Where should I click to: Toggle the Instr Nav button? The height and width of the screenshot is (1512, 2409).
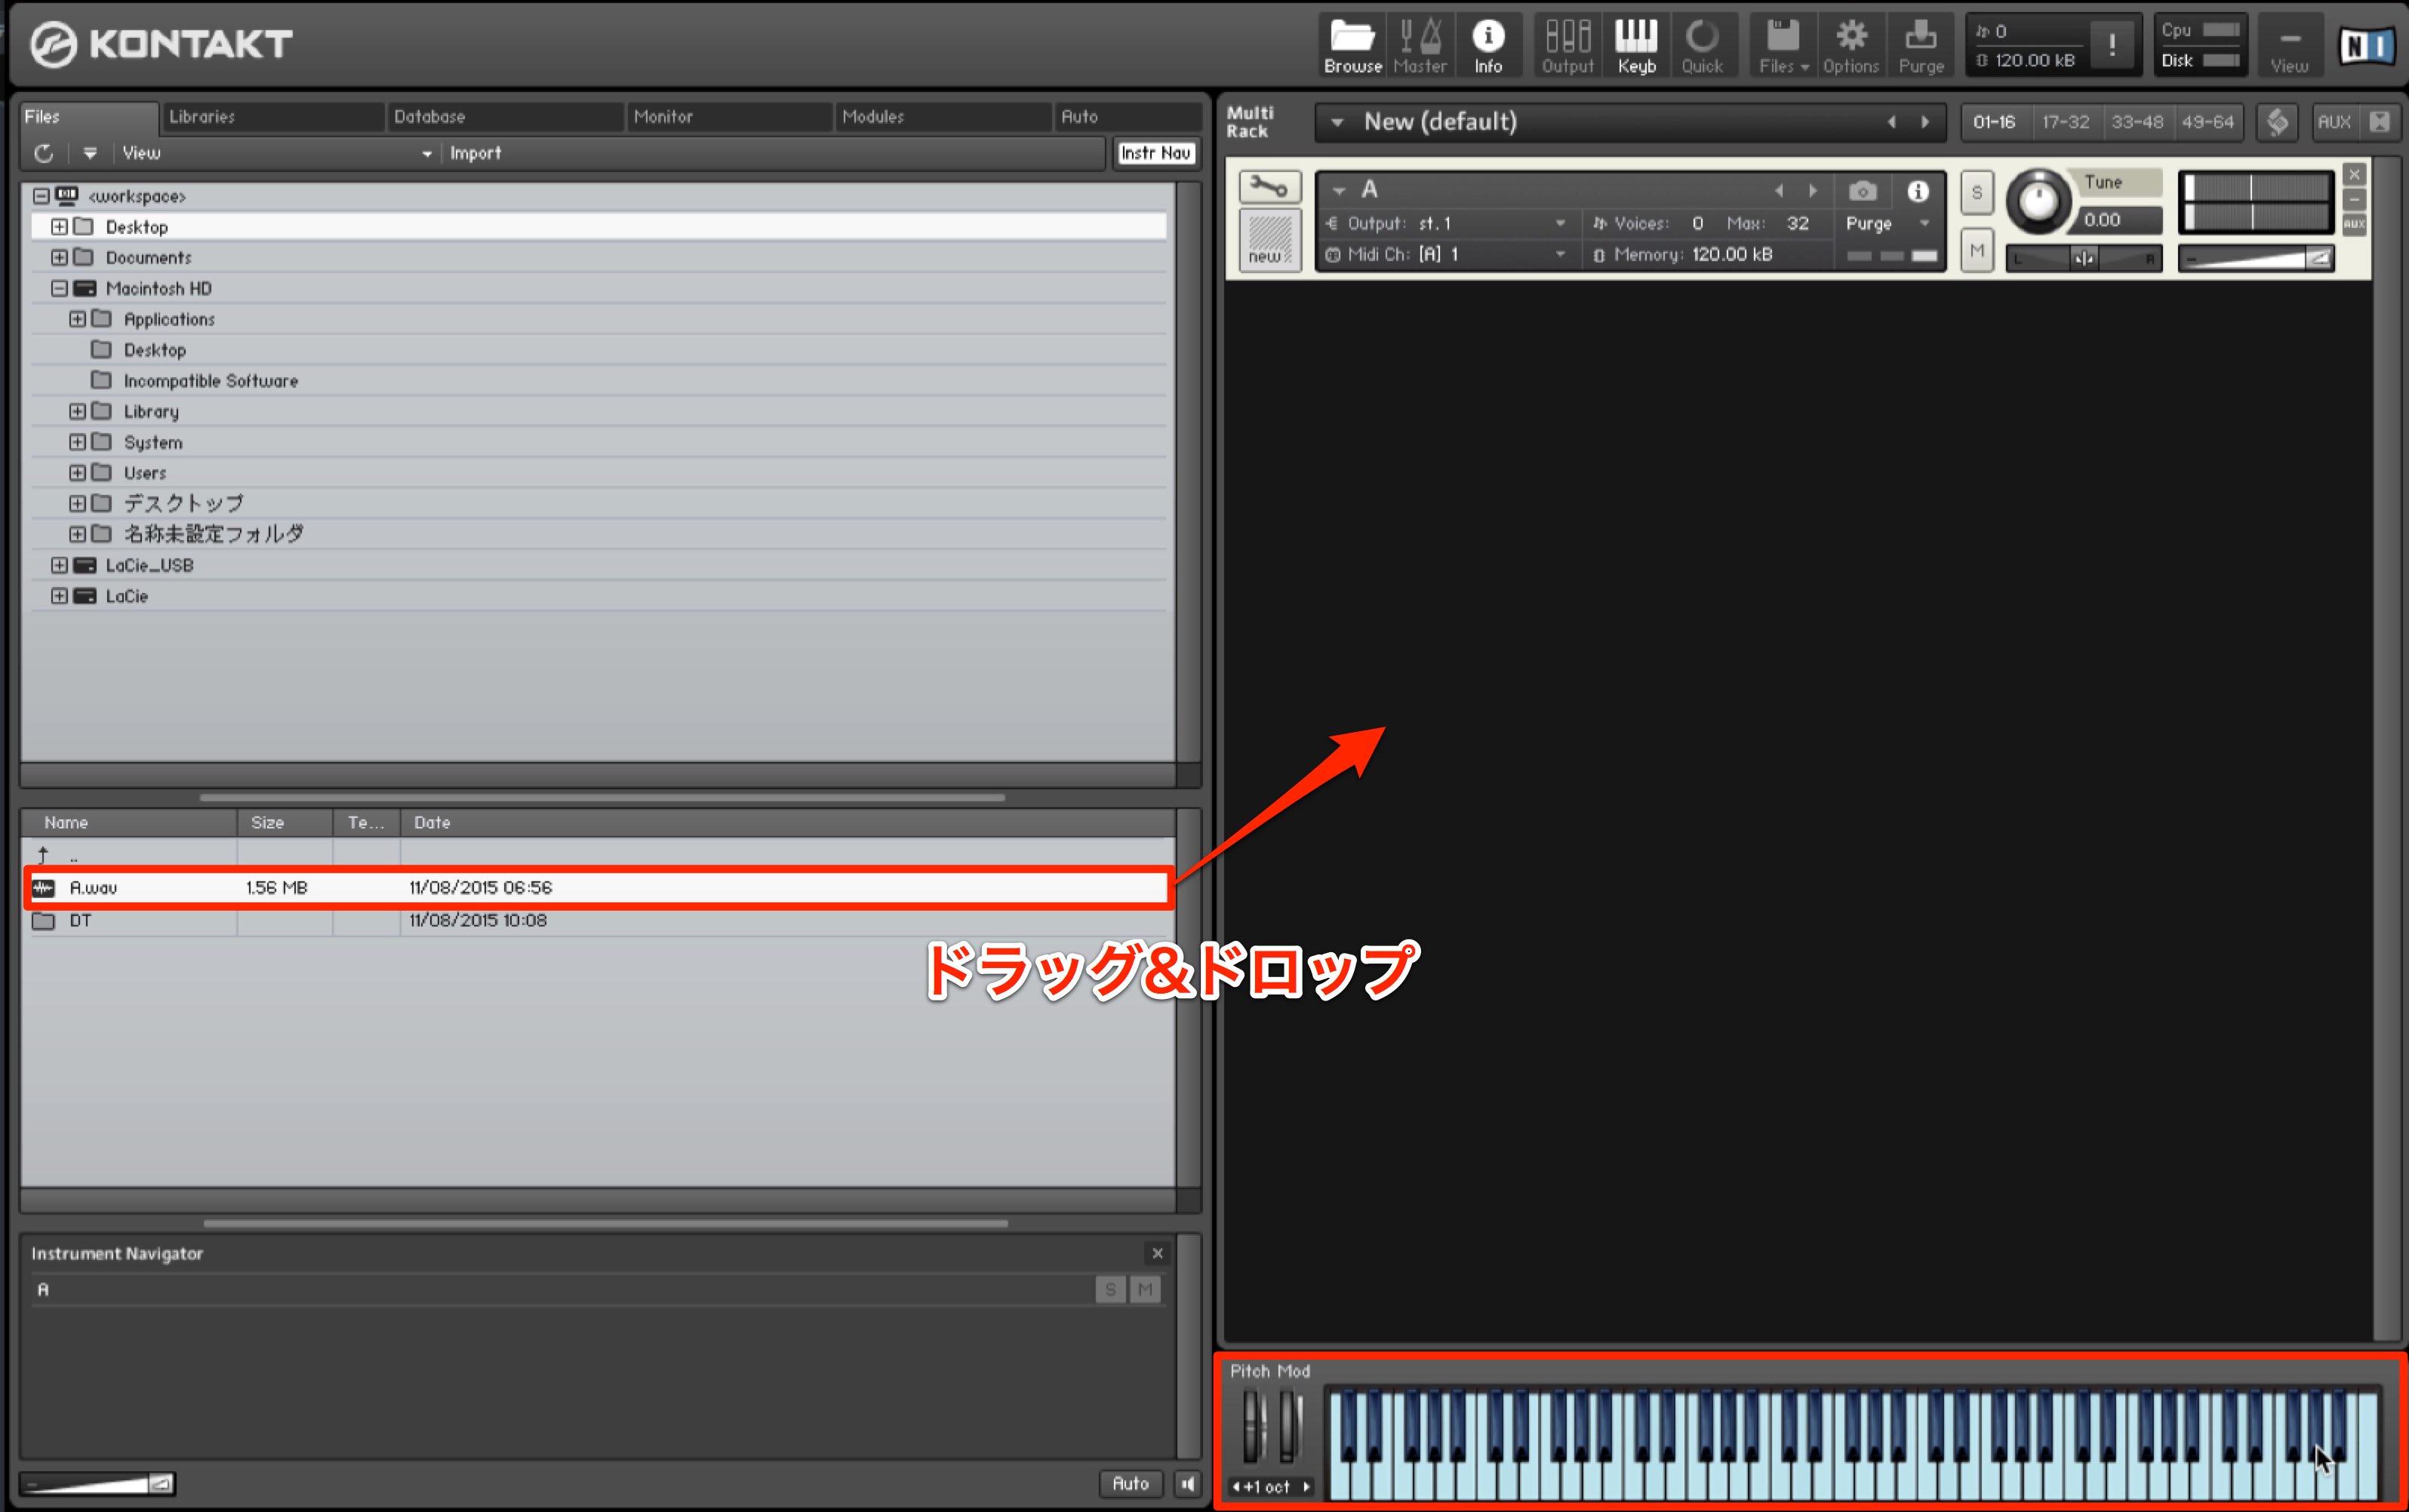coord(1155,153)
